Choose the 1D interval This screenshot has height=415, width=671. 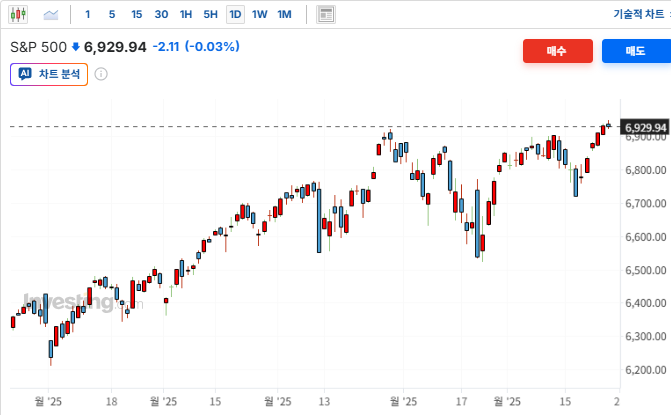point(235,15)
